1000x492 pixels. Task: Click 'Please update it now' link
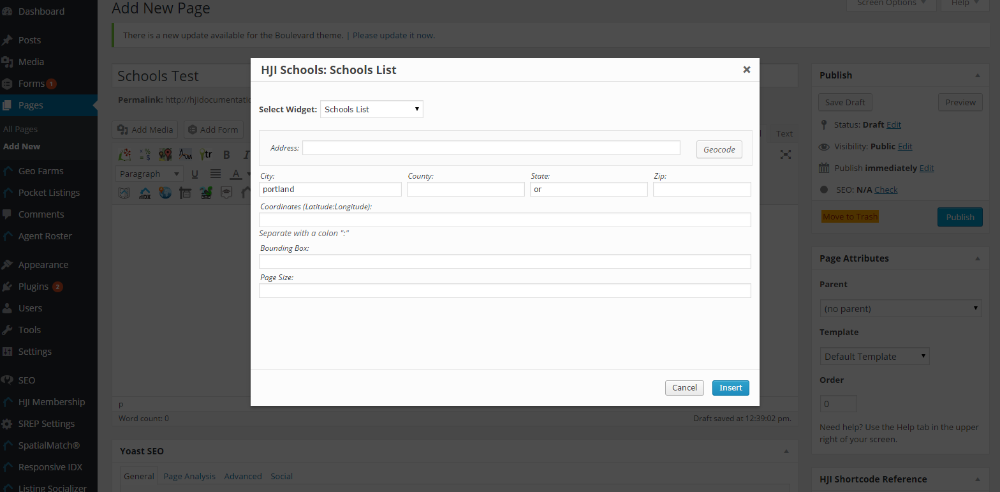[393, 35]
